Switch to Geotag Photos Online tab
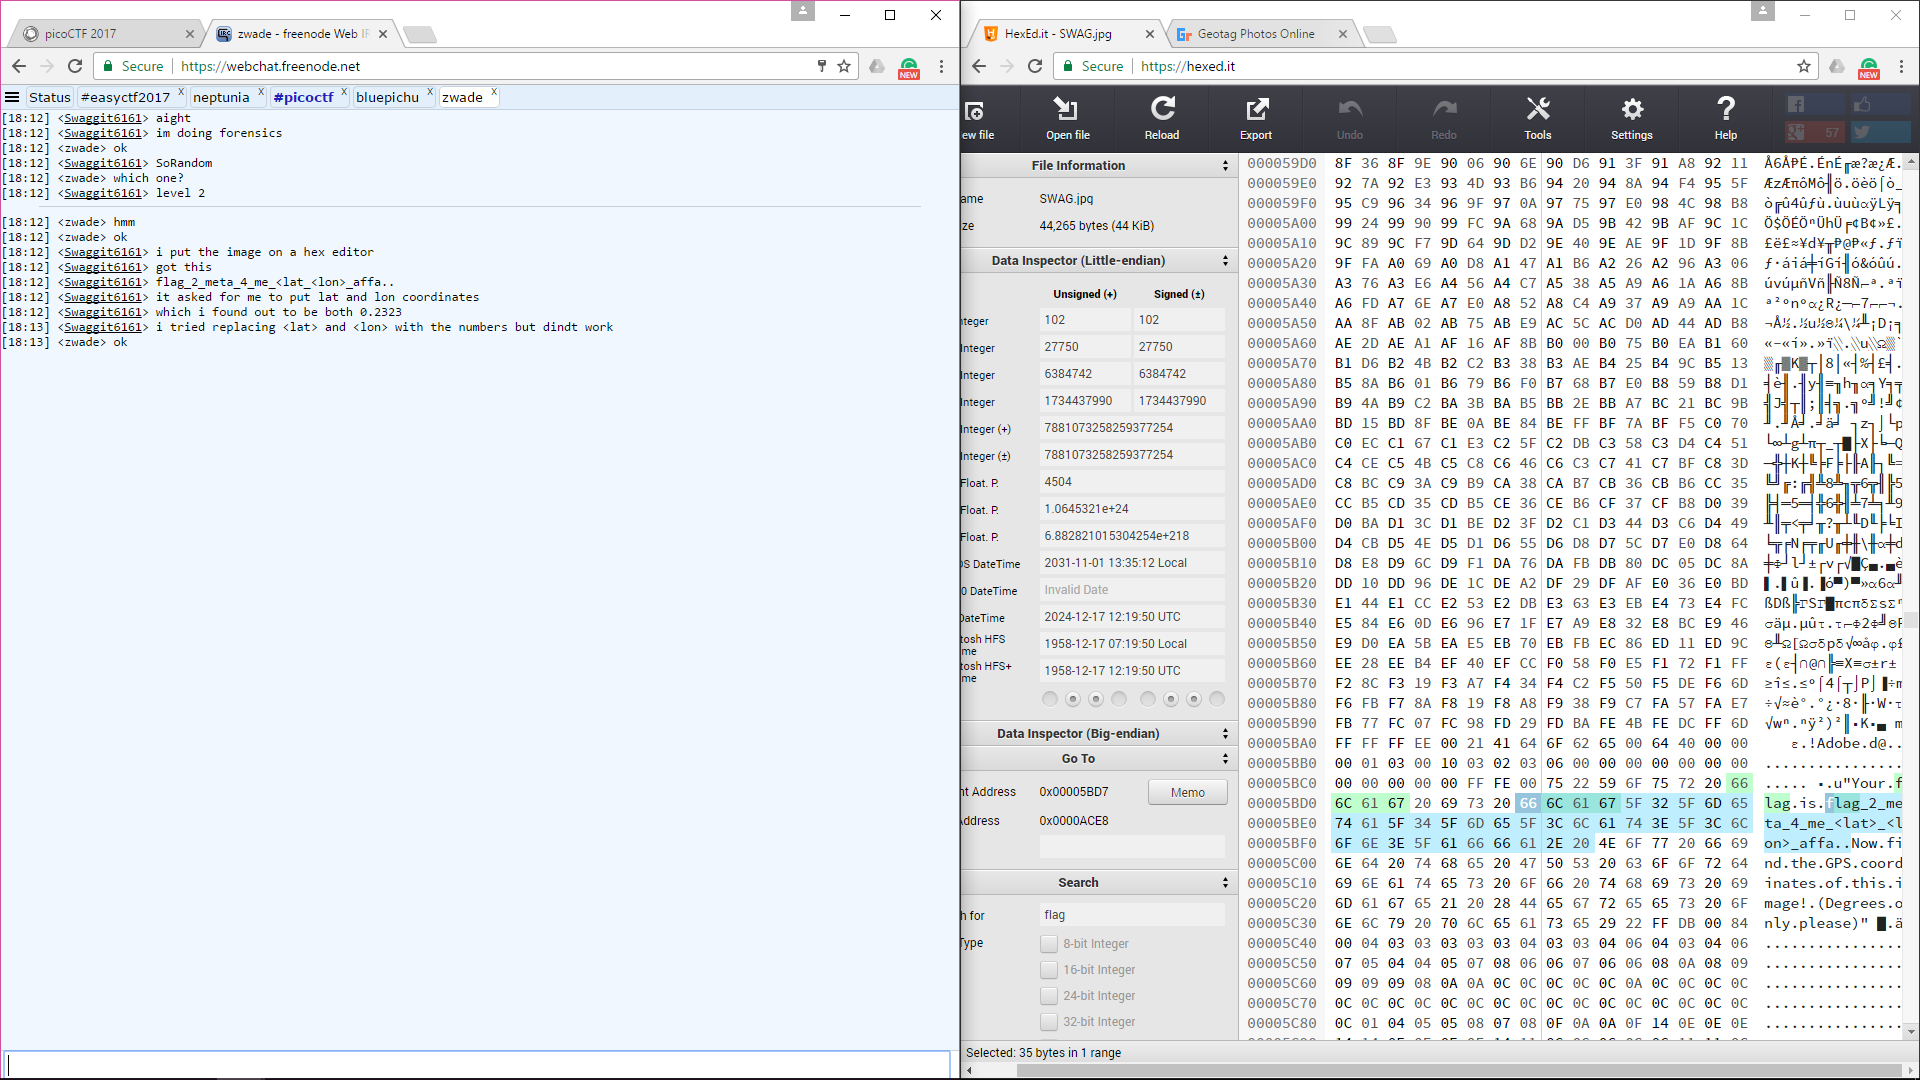1920x1080 pixels. point(1258,34)
